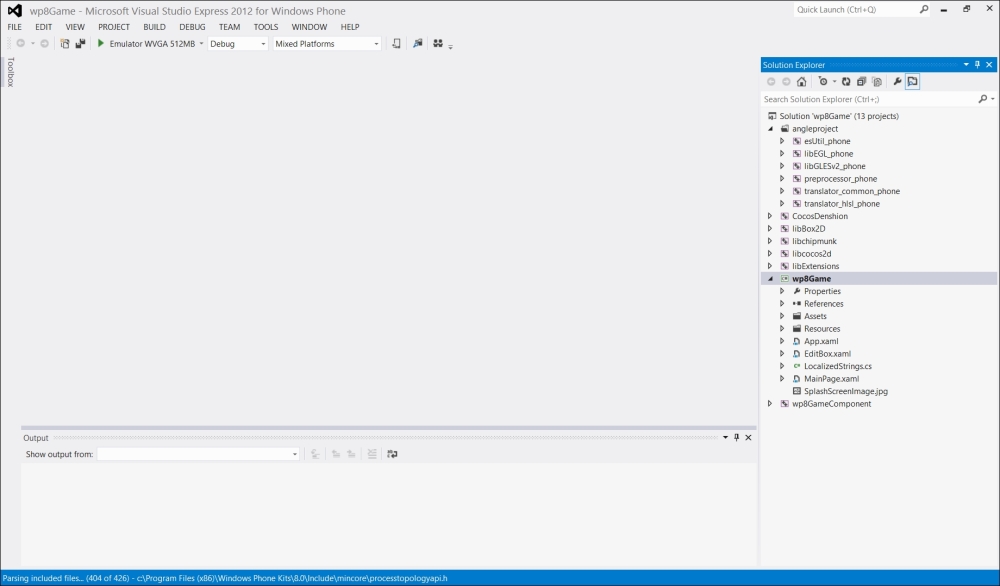Expand the CocosDenshion project

pos(770,216)
